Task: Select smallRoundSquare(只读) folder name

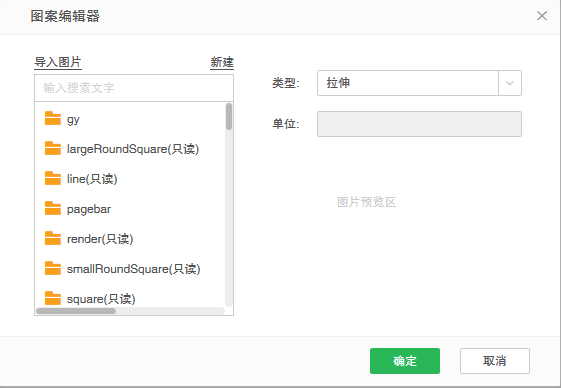Action: (x=133, y=269)
